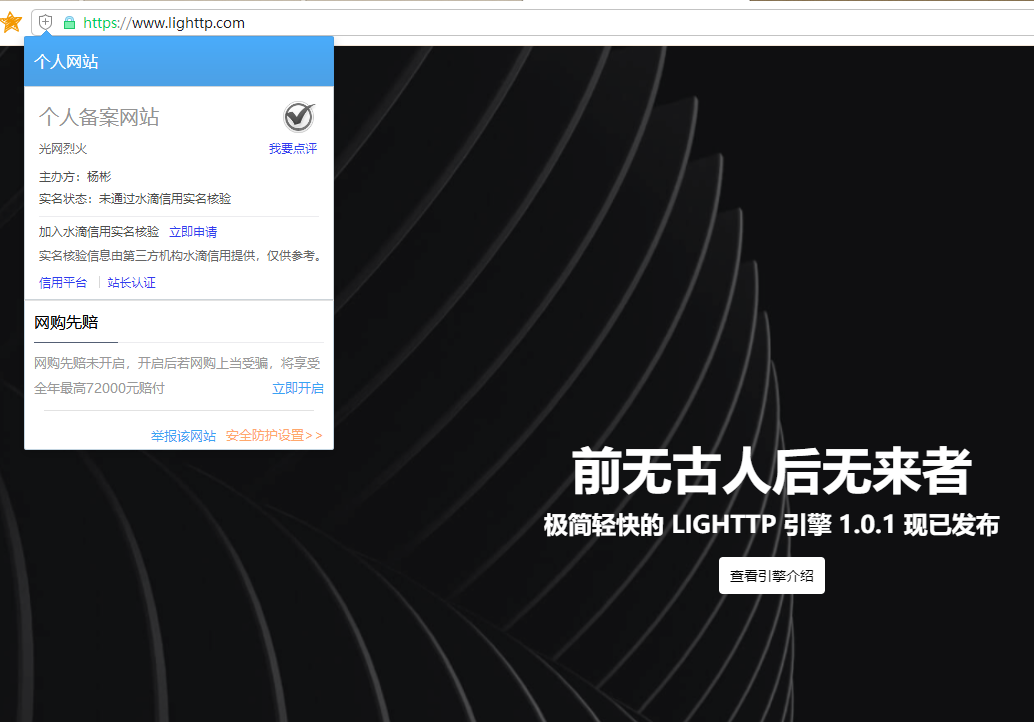Image resolution: width=1034 pixels, height=722 pixels.
Task: Report the site via 举报该网站
Action: pos(183,436)
